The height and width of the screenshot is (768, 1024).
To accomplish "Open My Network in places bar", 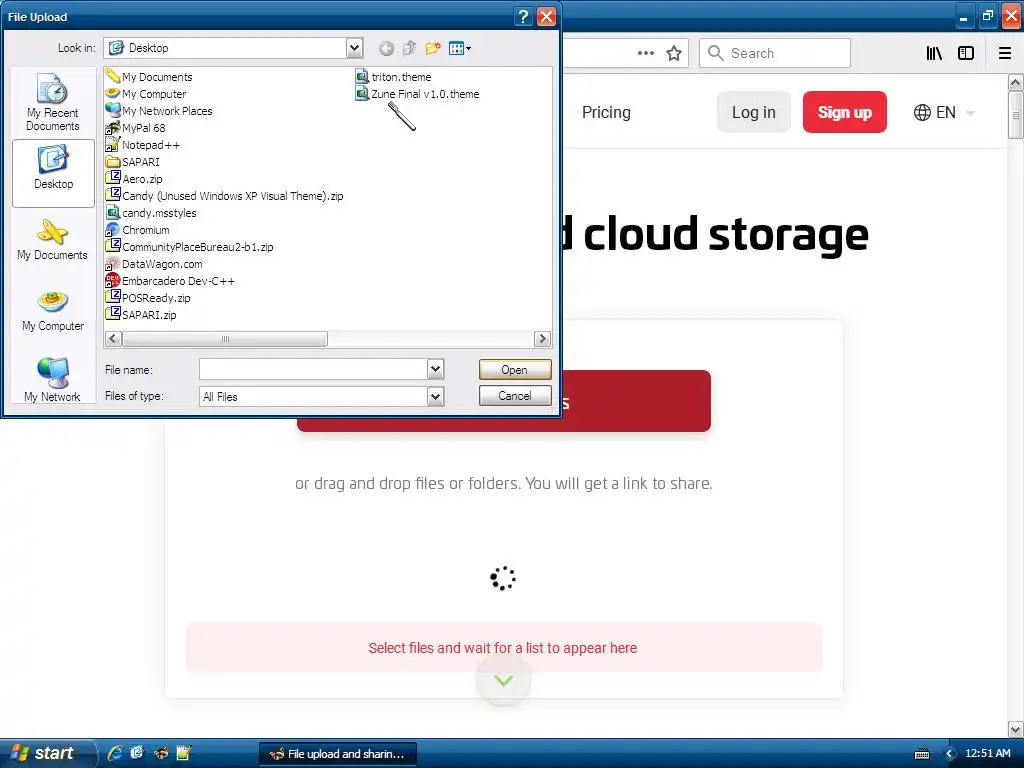I will (x=53, y=380).
